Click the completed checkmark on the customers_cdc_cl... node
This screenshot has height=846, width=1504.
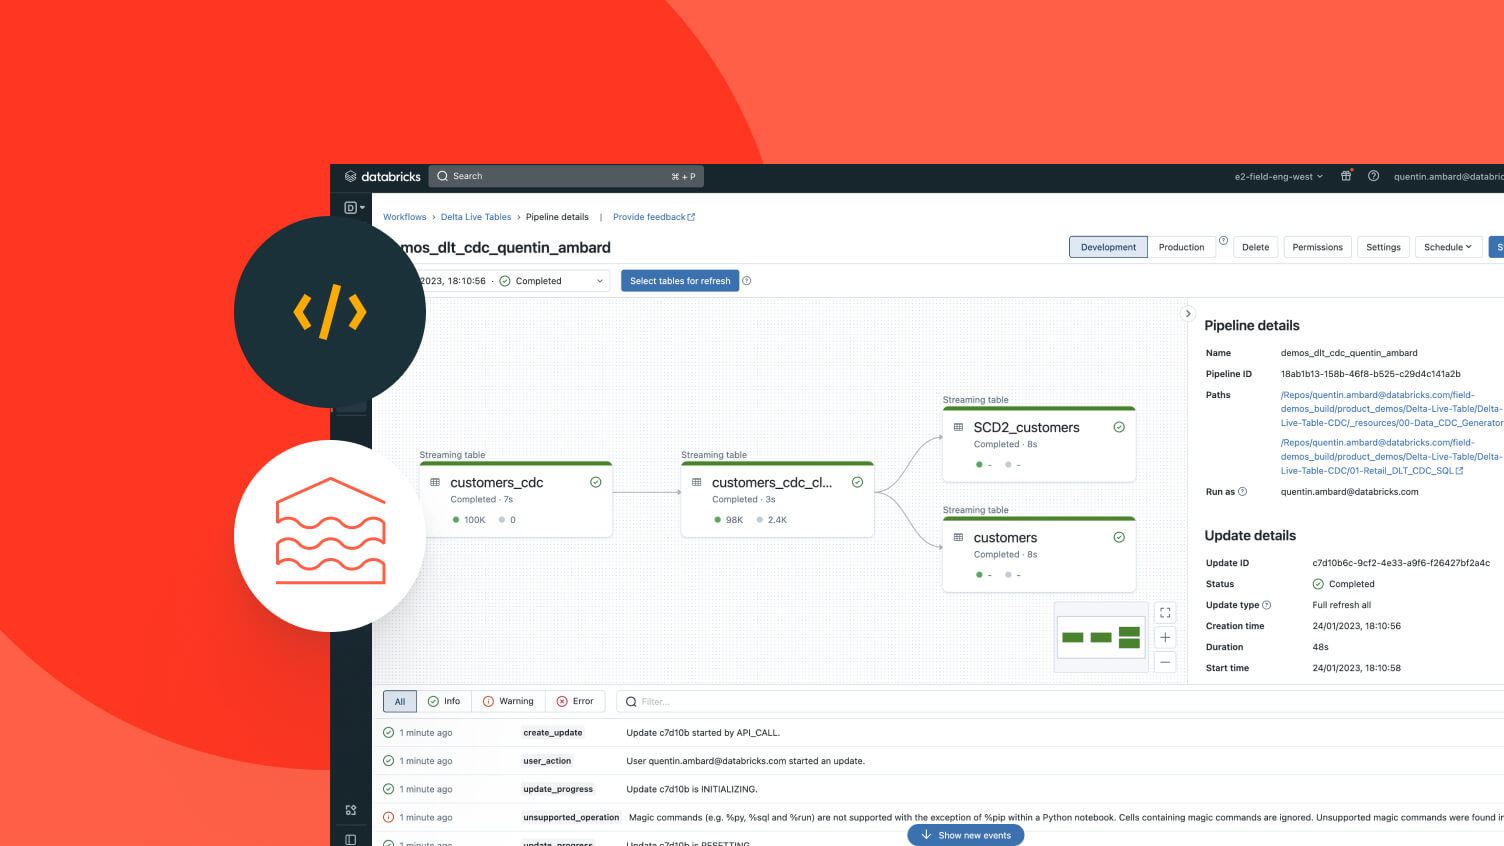tap(857, 482)
